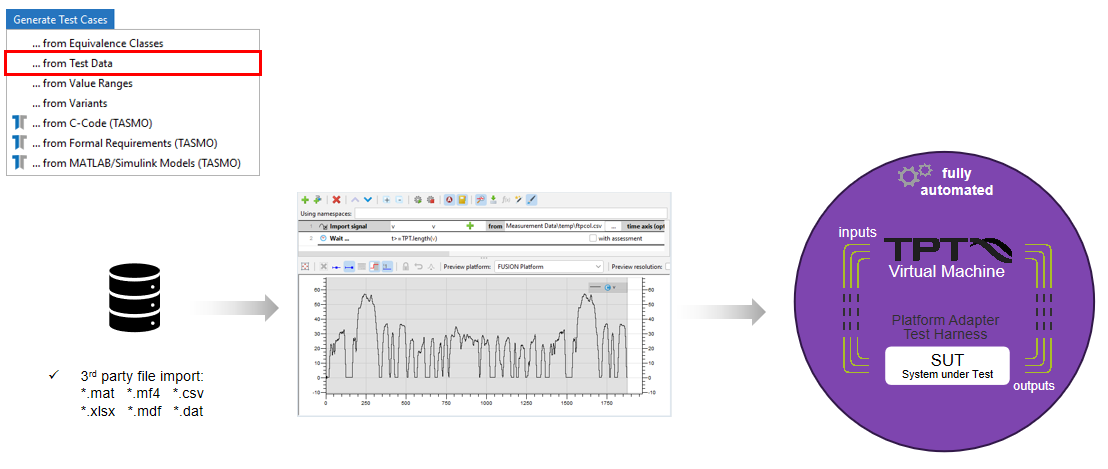
Task: Click the gray gear settings icon
Action: tap(418, 200)
